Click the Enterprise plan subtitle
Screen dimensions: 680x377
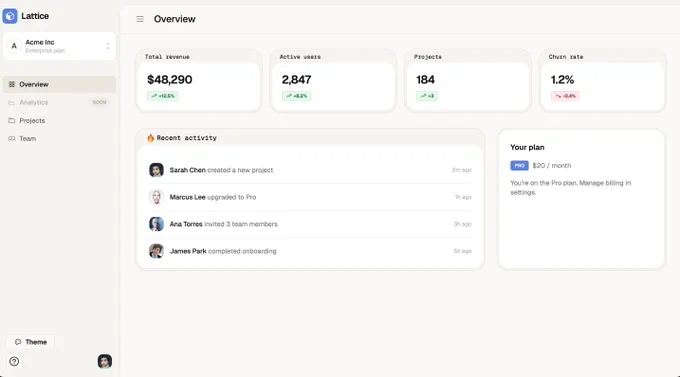45,51
